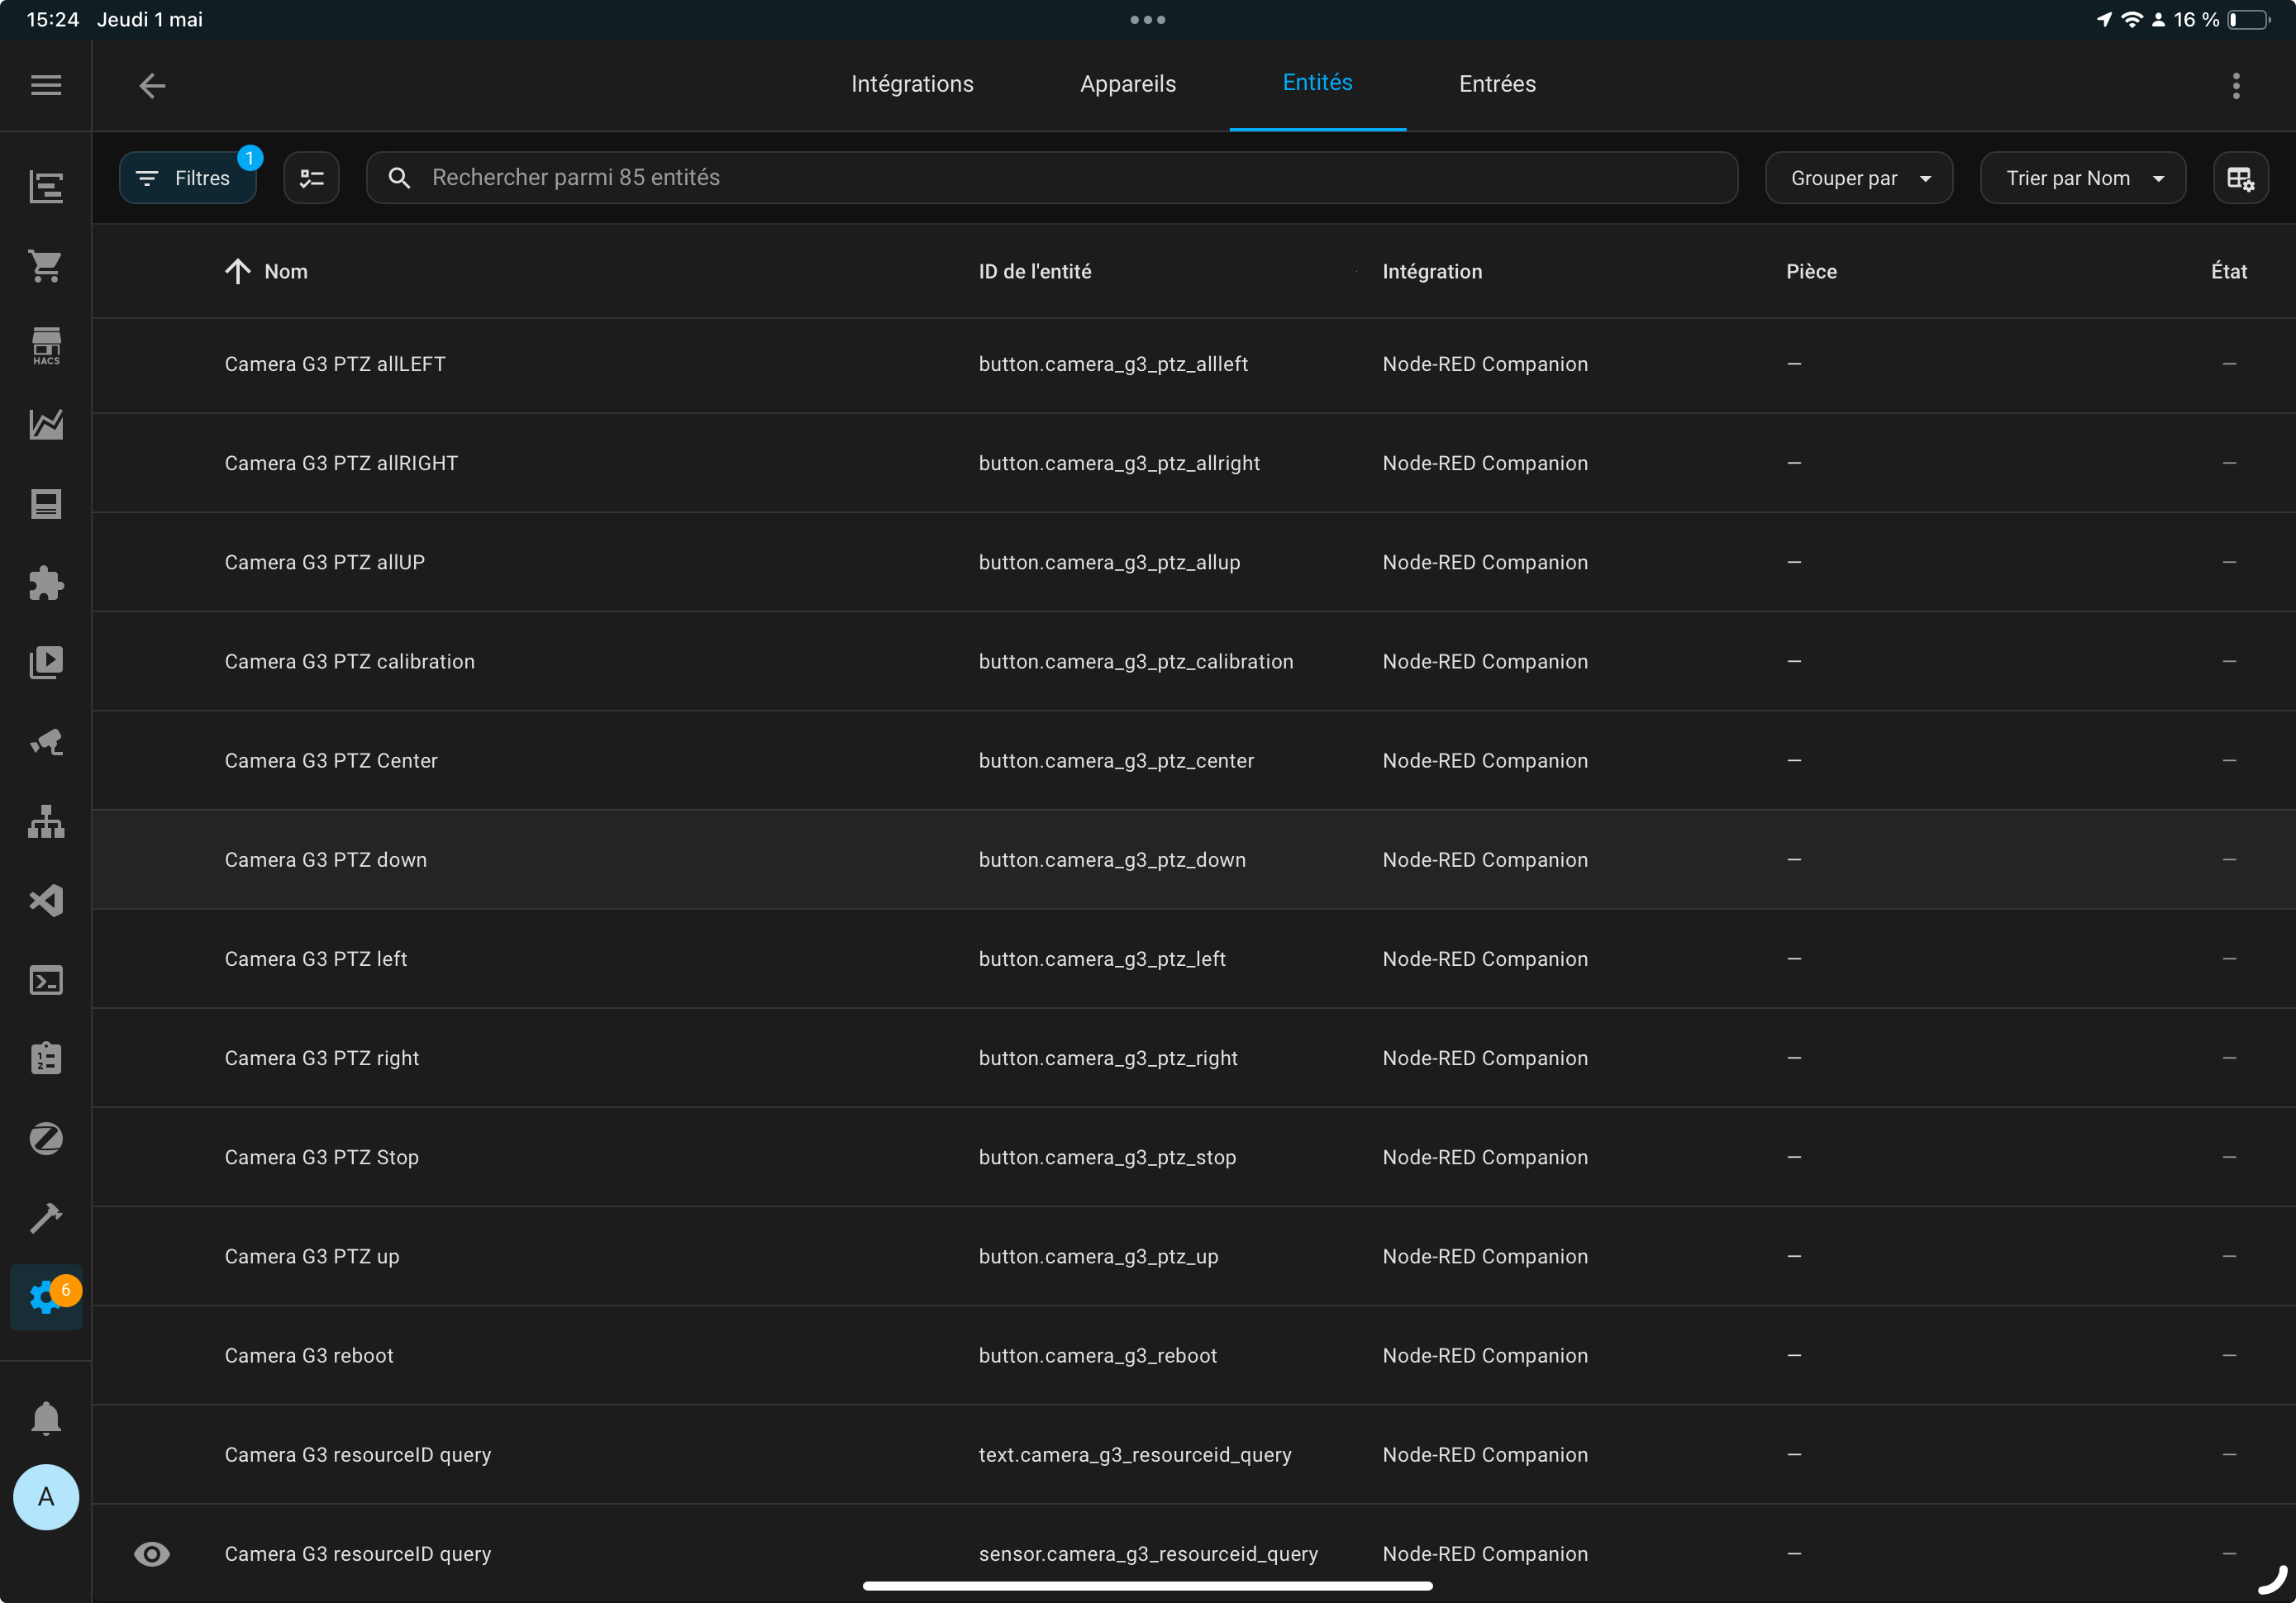Viewport: 2296px width, 1603px height.
Task: Open Camera G3 PTZ allUP entity
Action: click(1194, 562)
